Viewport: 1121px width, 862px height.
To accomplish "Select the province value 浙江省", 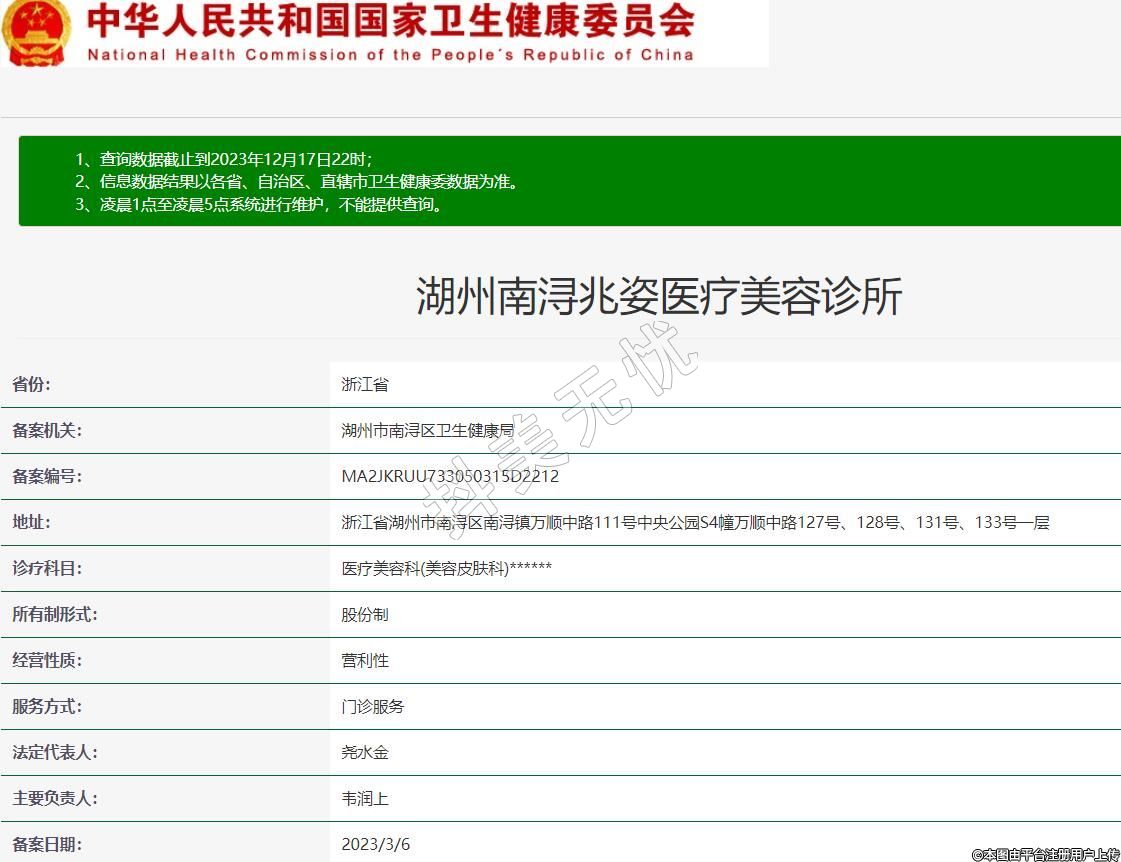I will click(364, 384).
